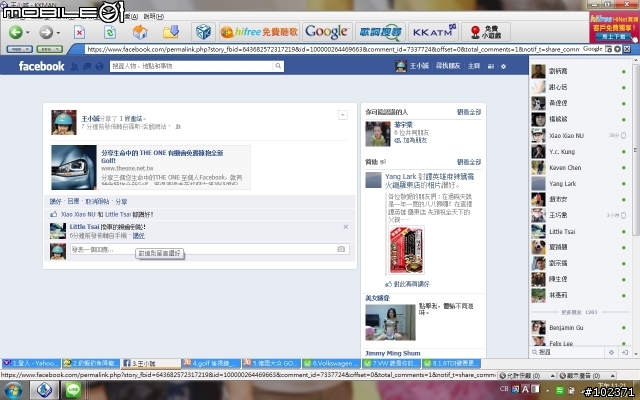Open the free mini games joystick button
This screenshot has height=400, width=640.
[x=486, y=32]
